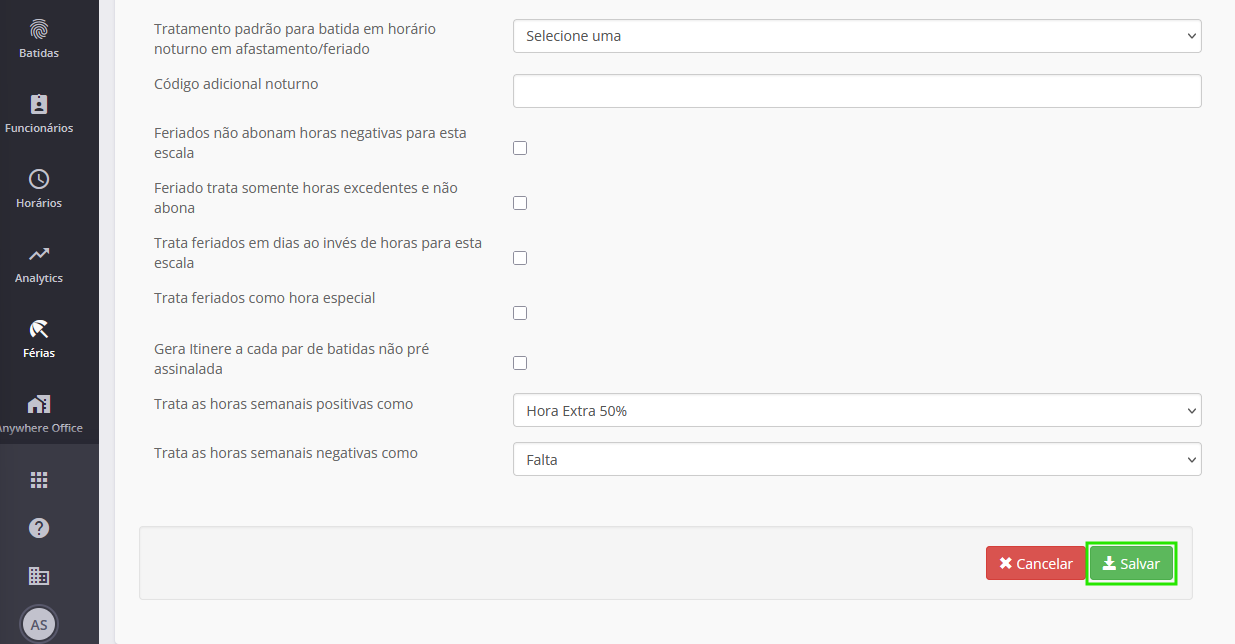This screenshot has width=1235, height=644.
Task: Click 'Código adicional noturno' label text
Action: pyautogui.click(x=236, y=84)
